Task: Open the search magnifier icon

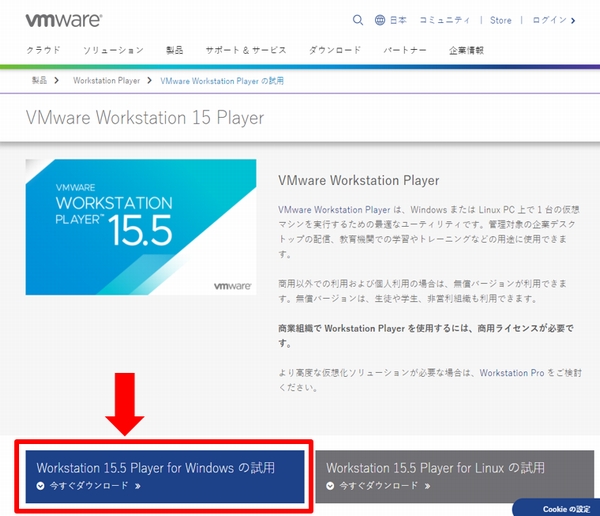Action: point(358,20)
